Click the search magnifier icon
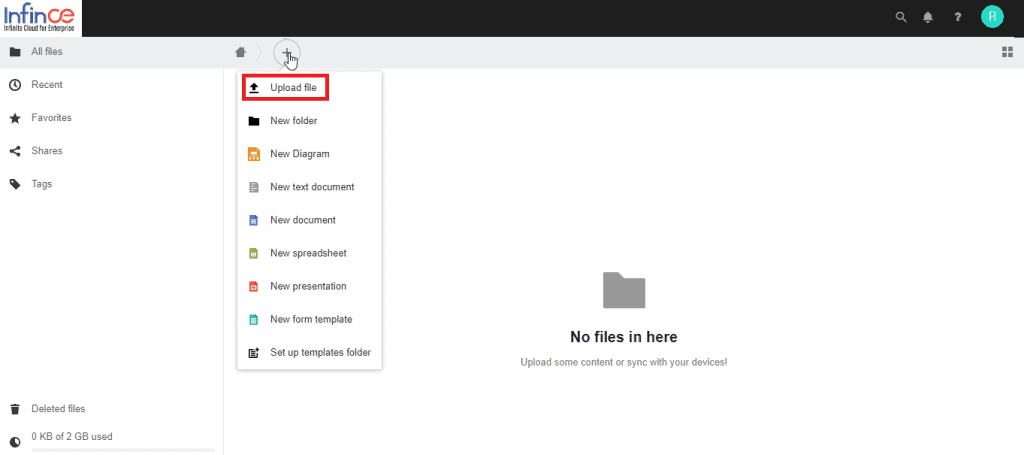 900,17
